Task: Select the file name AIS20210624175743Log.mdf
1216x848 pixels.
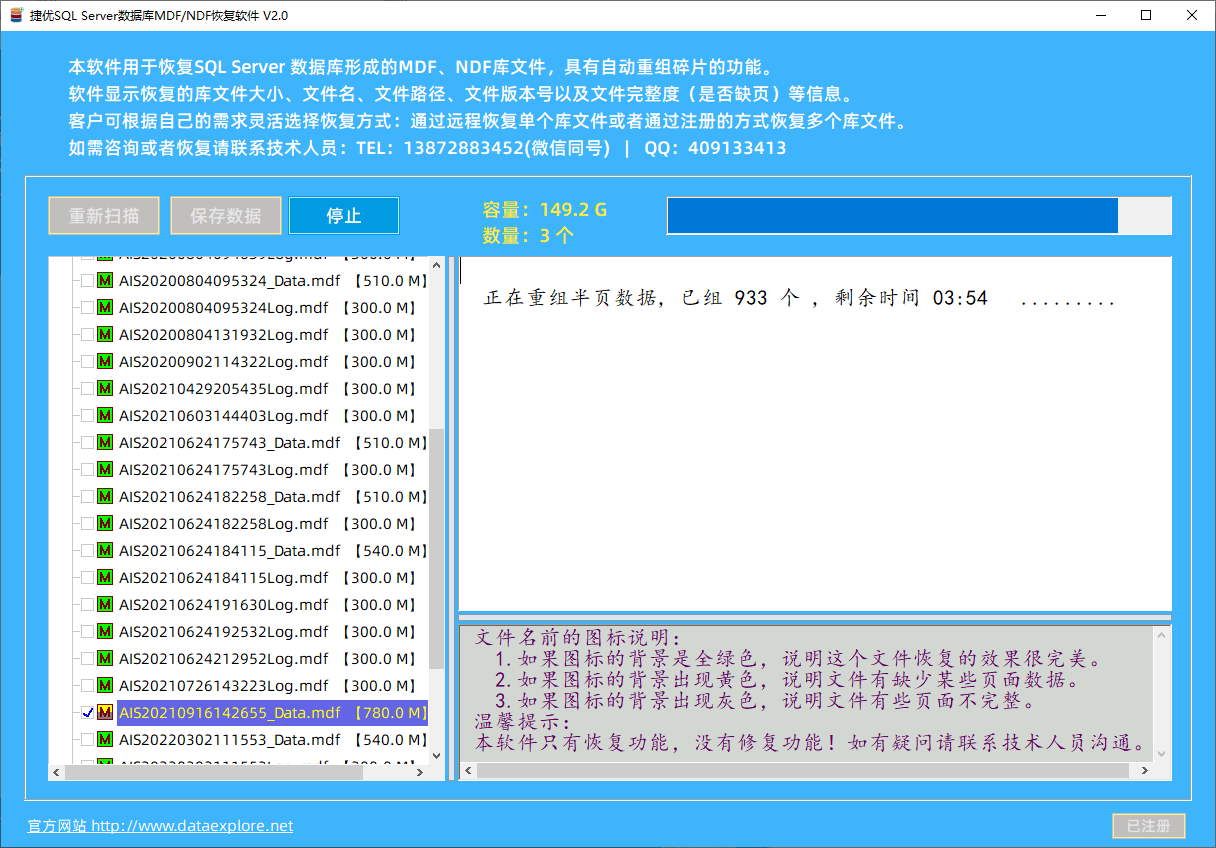Action: [224, 470]
